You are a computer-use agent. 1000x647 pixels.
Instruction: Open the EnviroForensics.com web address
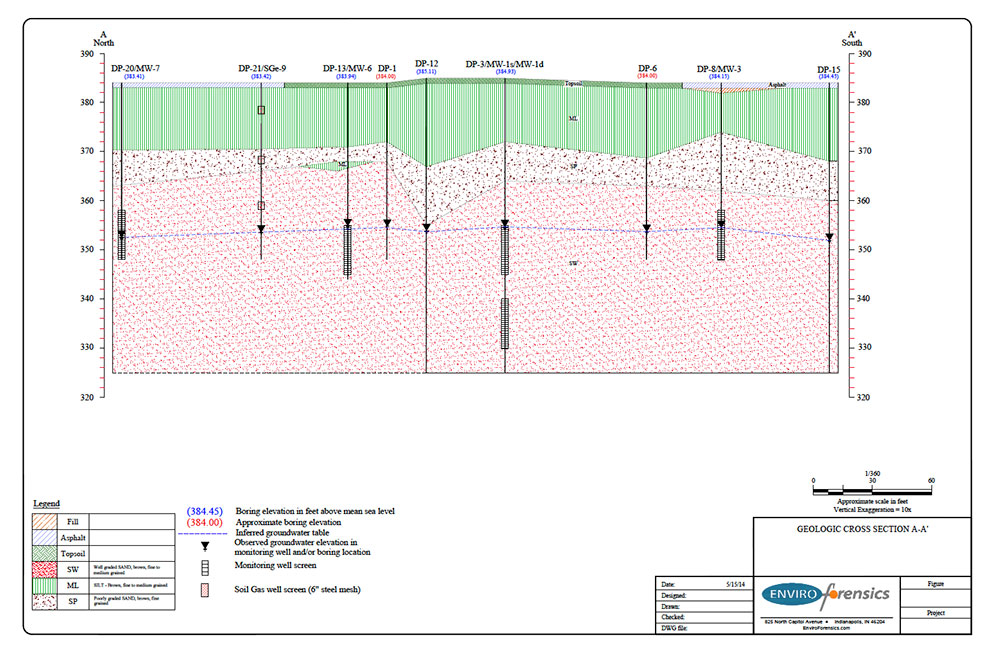tap(826, 628)
